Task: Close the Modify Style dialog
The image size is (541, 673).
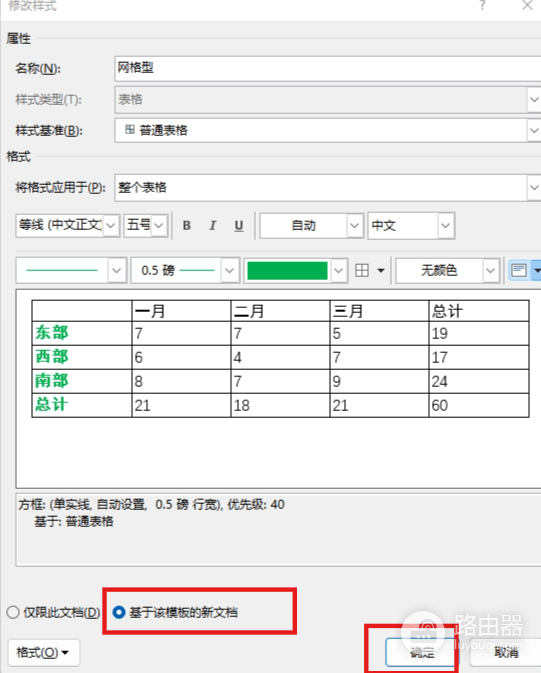Action: 527,5
